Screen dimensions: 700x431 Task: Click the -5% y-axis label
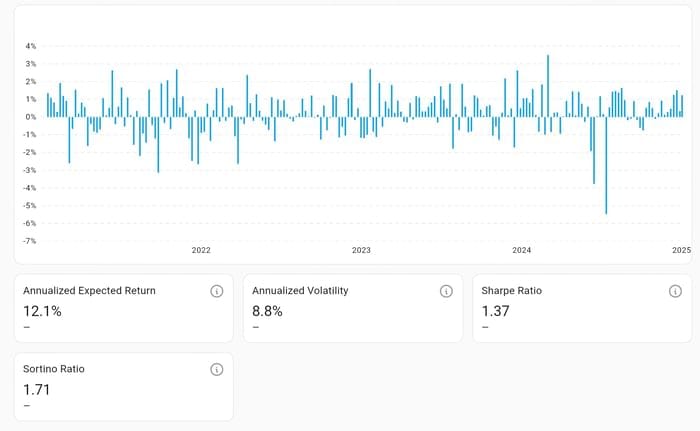pos(29,206)
